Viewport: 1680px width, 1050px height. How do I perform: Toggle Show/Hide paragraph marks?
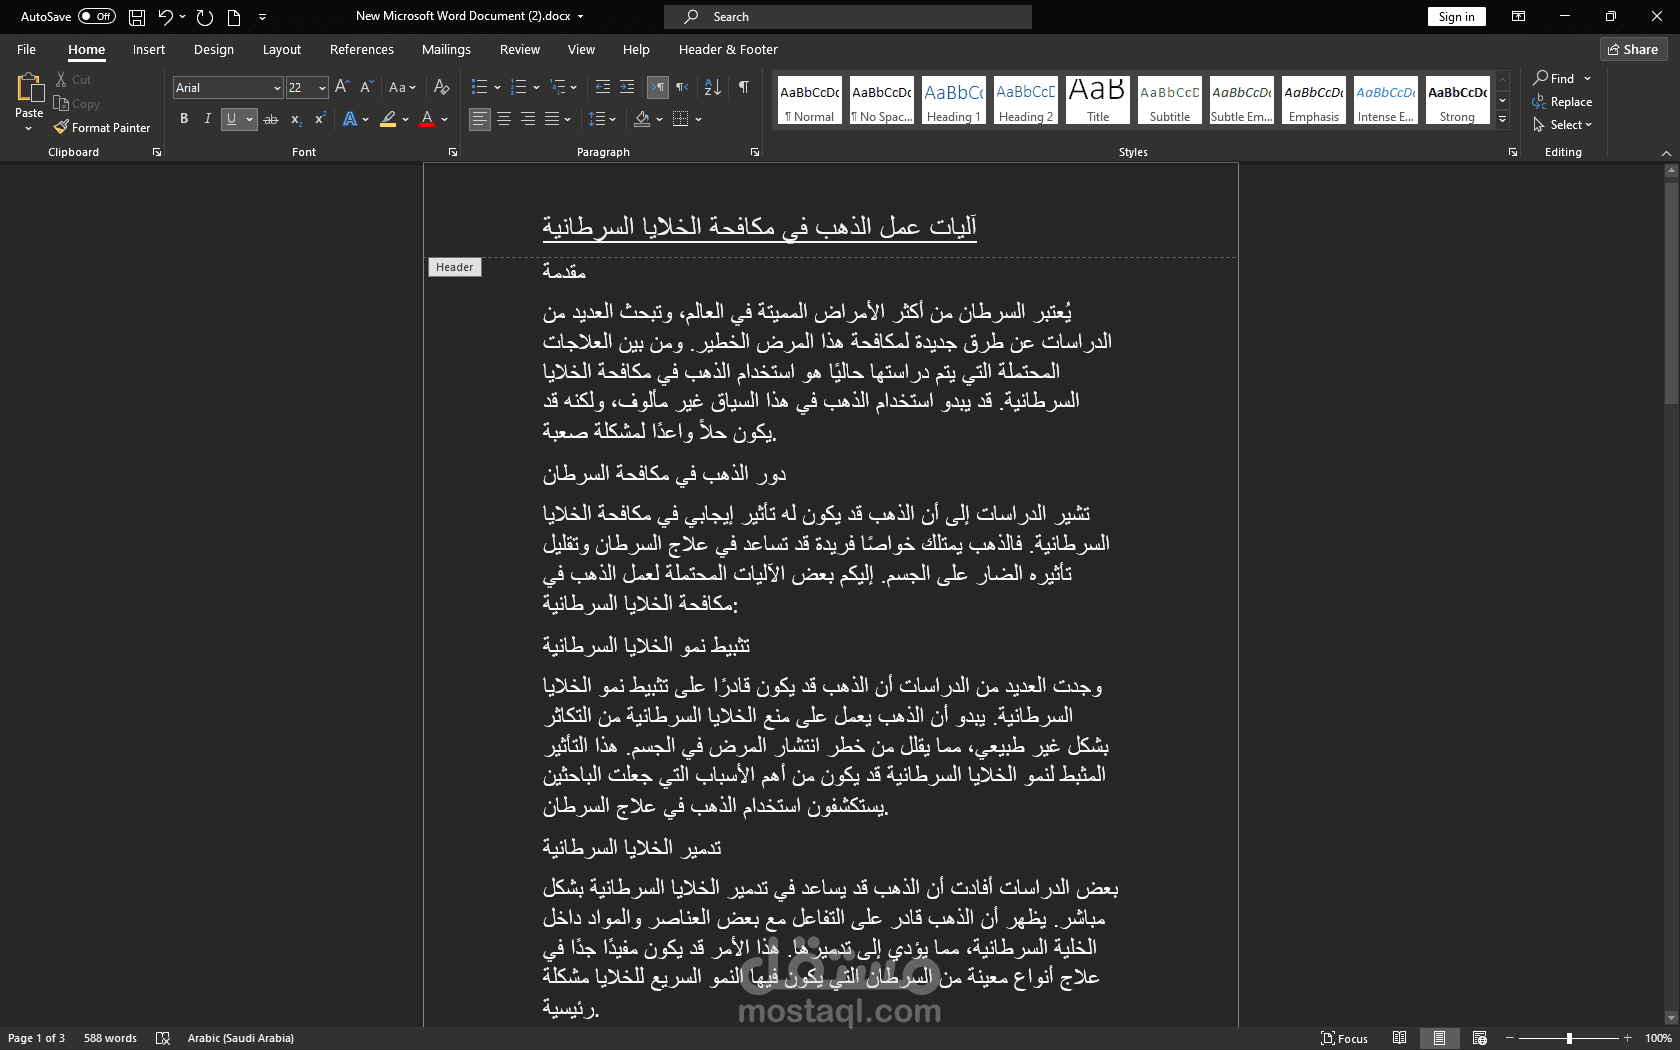[744, 88]
